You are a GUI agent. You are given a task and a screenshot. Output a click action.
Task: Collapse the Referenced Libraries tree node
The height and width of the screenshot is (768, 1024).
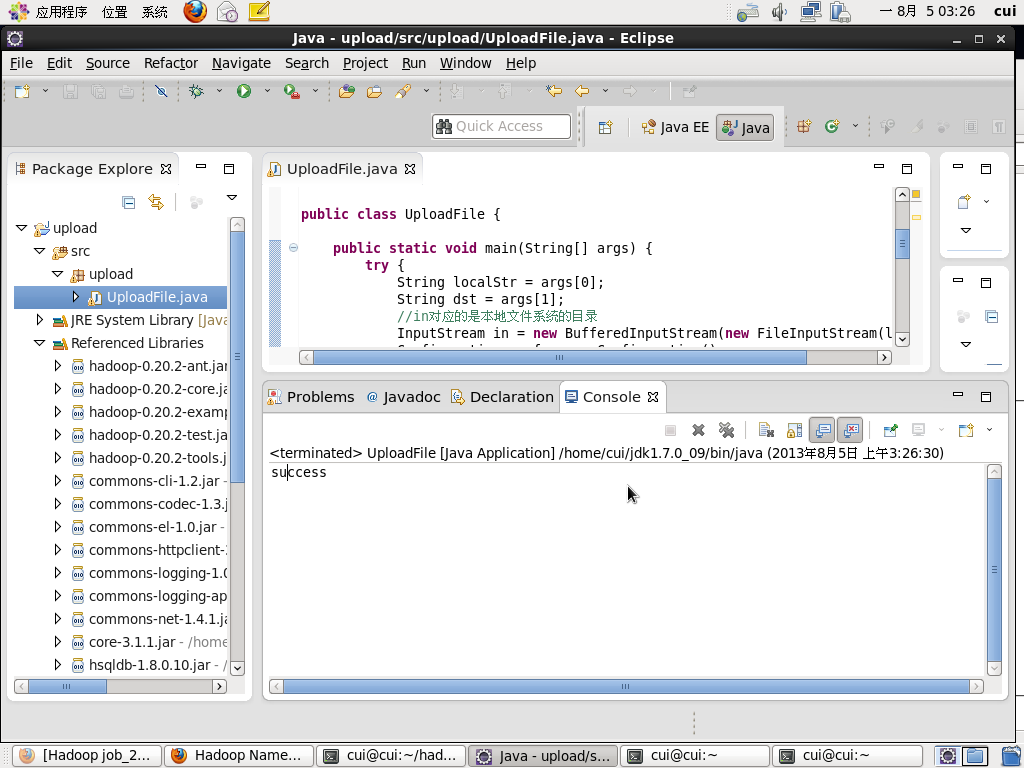pos(39,343)
